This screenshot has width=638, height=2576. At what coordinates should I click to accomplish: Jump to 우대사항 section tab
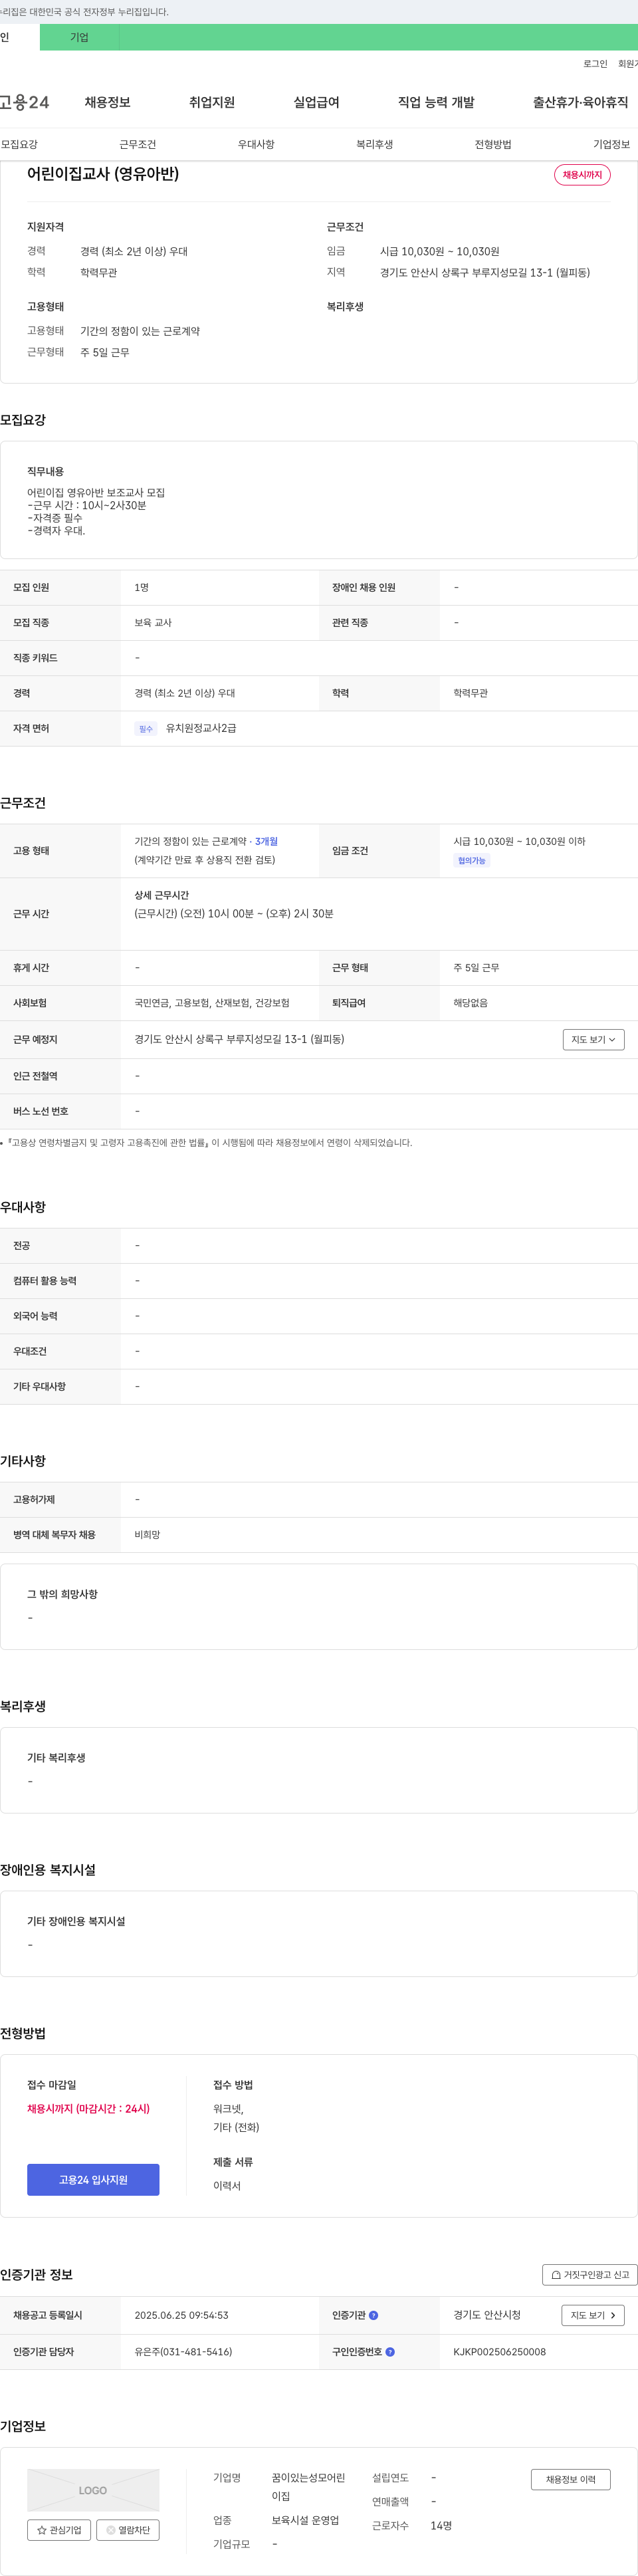pyautogui.click(x=256, y=144)
